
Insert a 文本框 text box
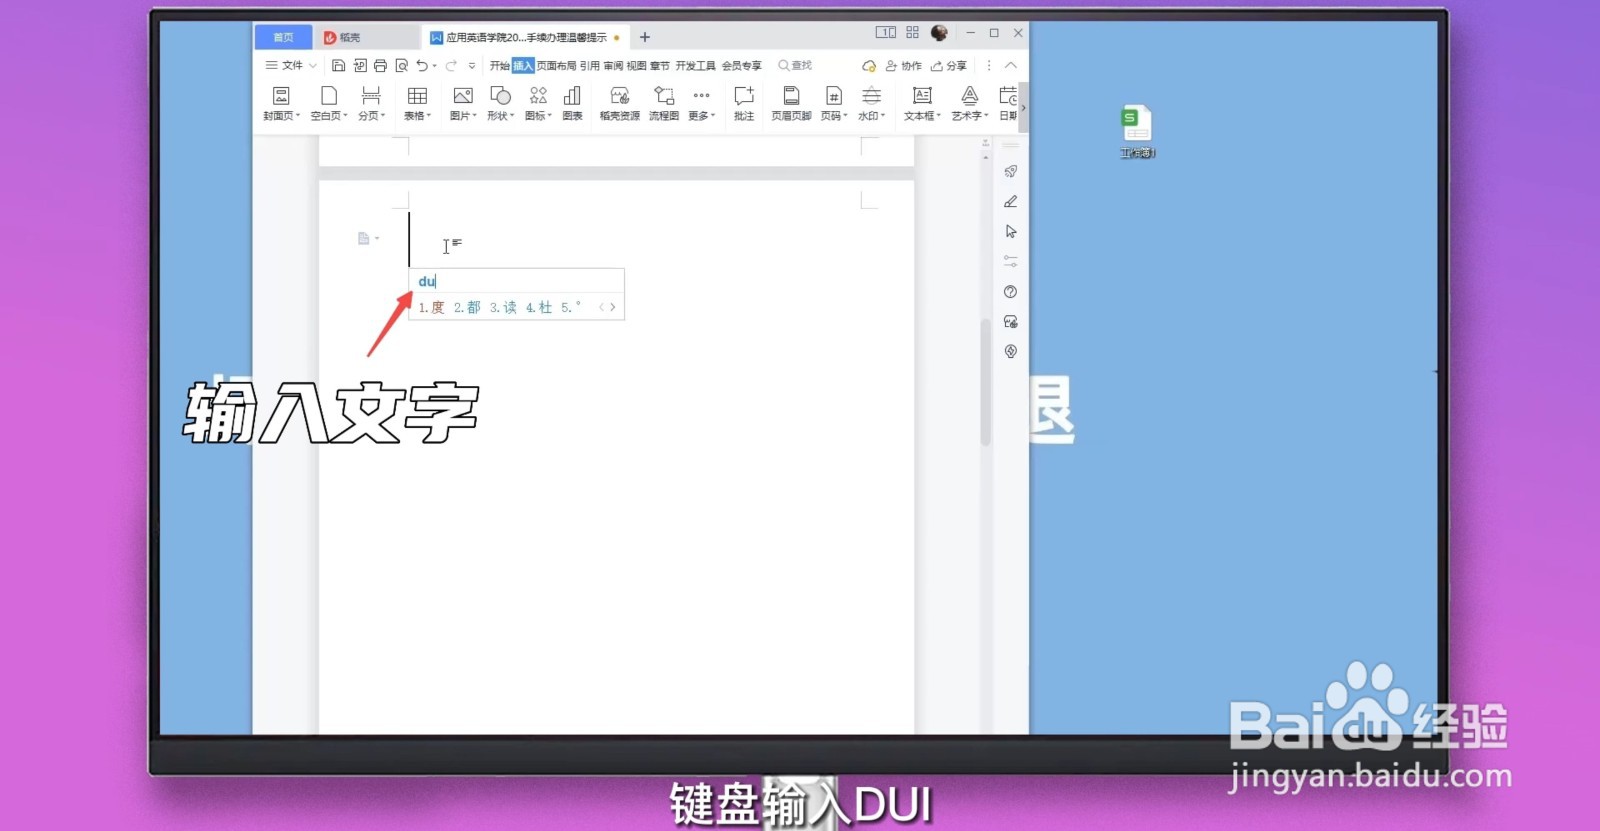click(x=922, y=103)
